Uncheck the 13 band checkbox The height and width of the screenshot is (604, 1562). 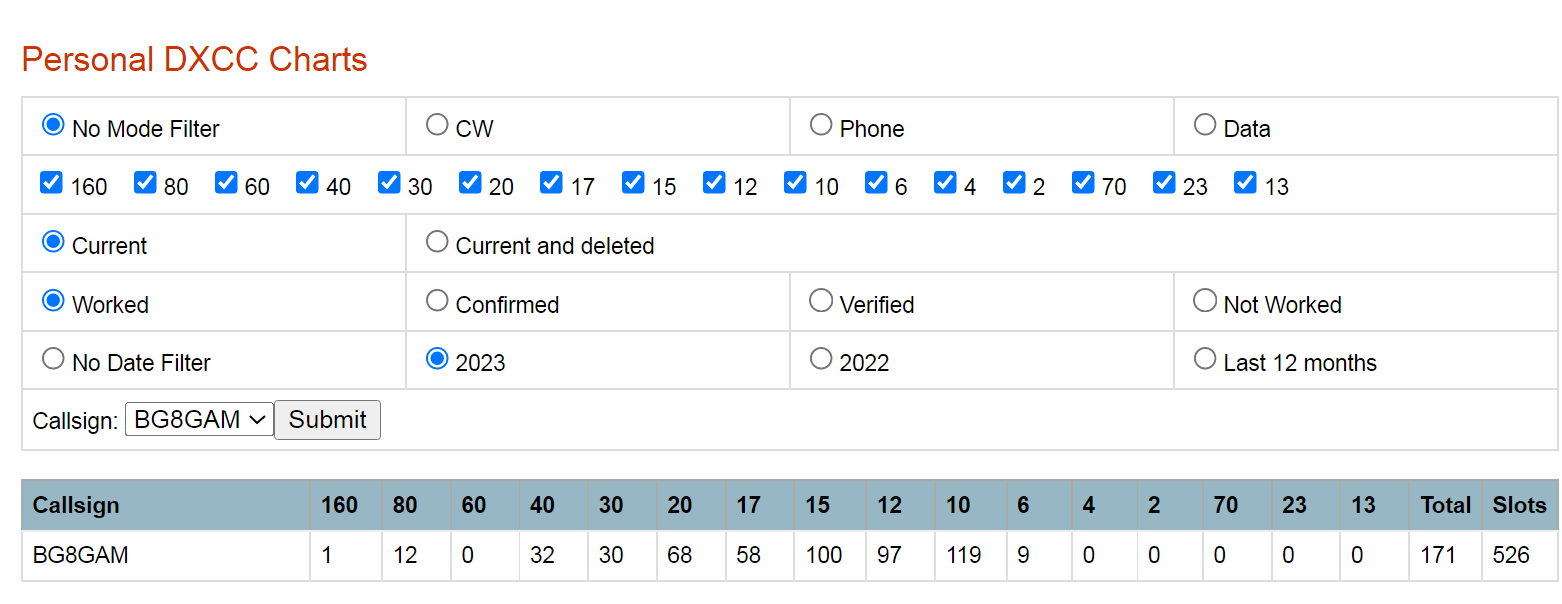click(x=1245, y=183)
